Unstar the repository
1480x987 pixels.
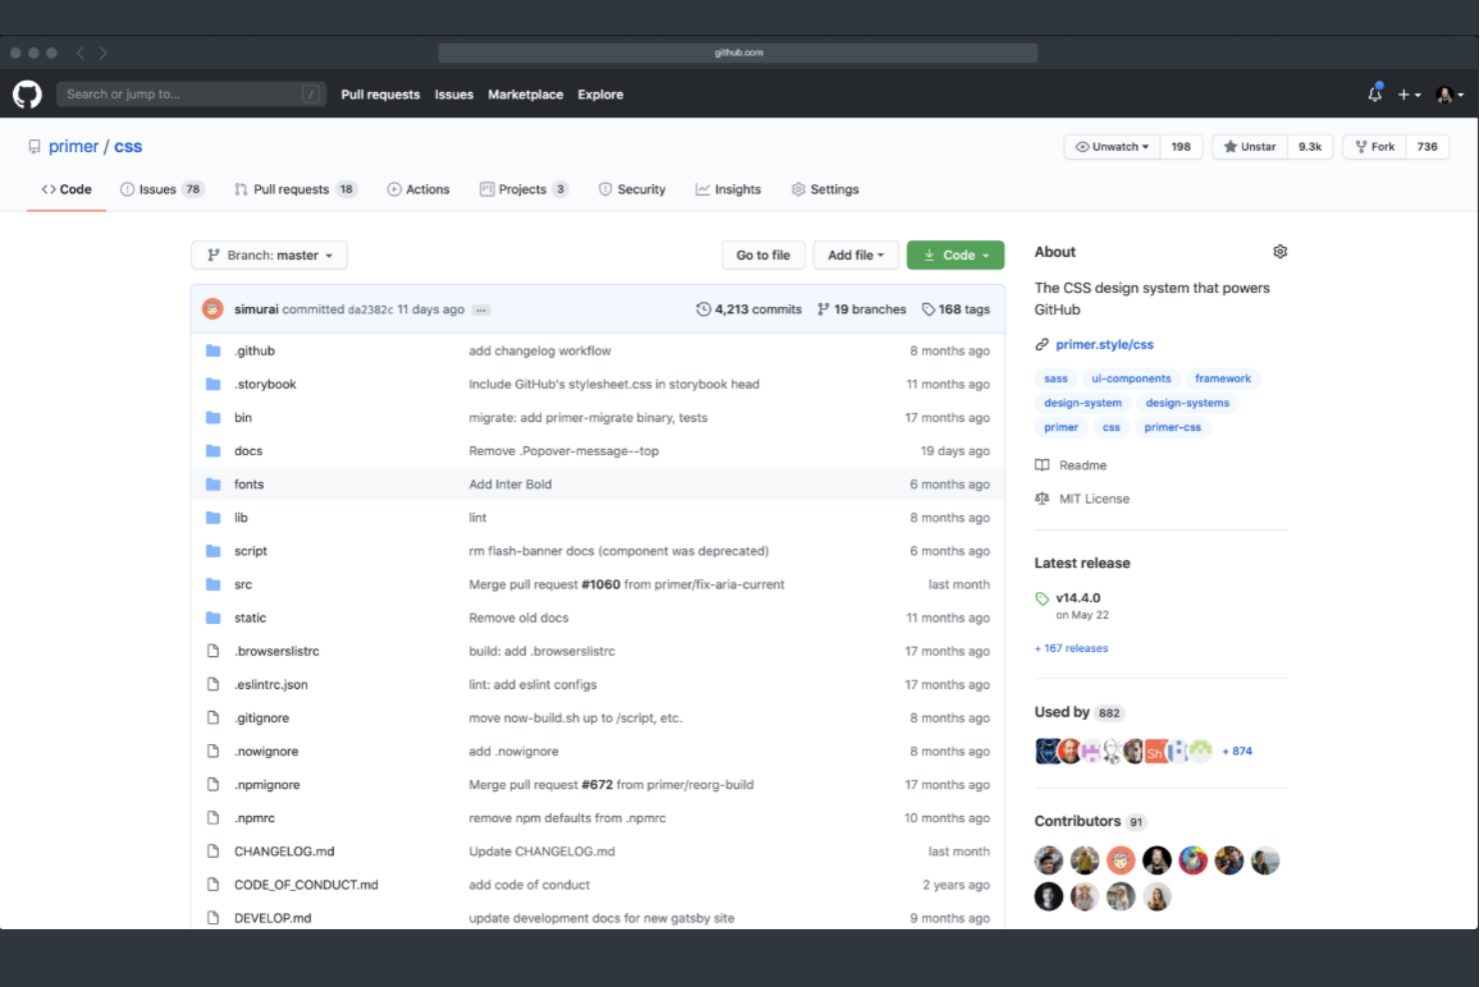click(1248, 146)
